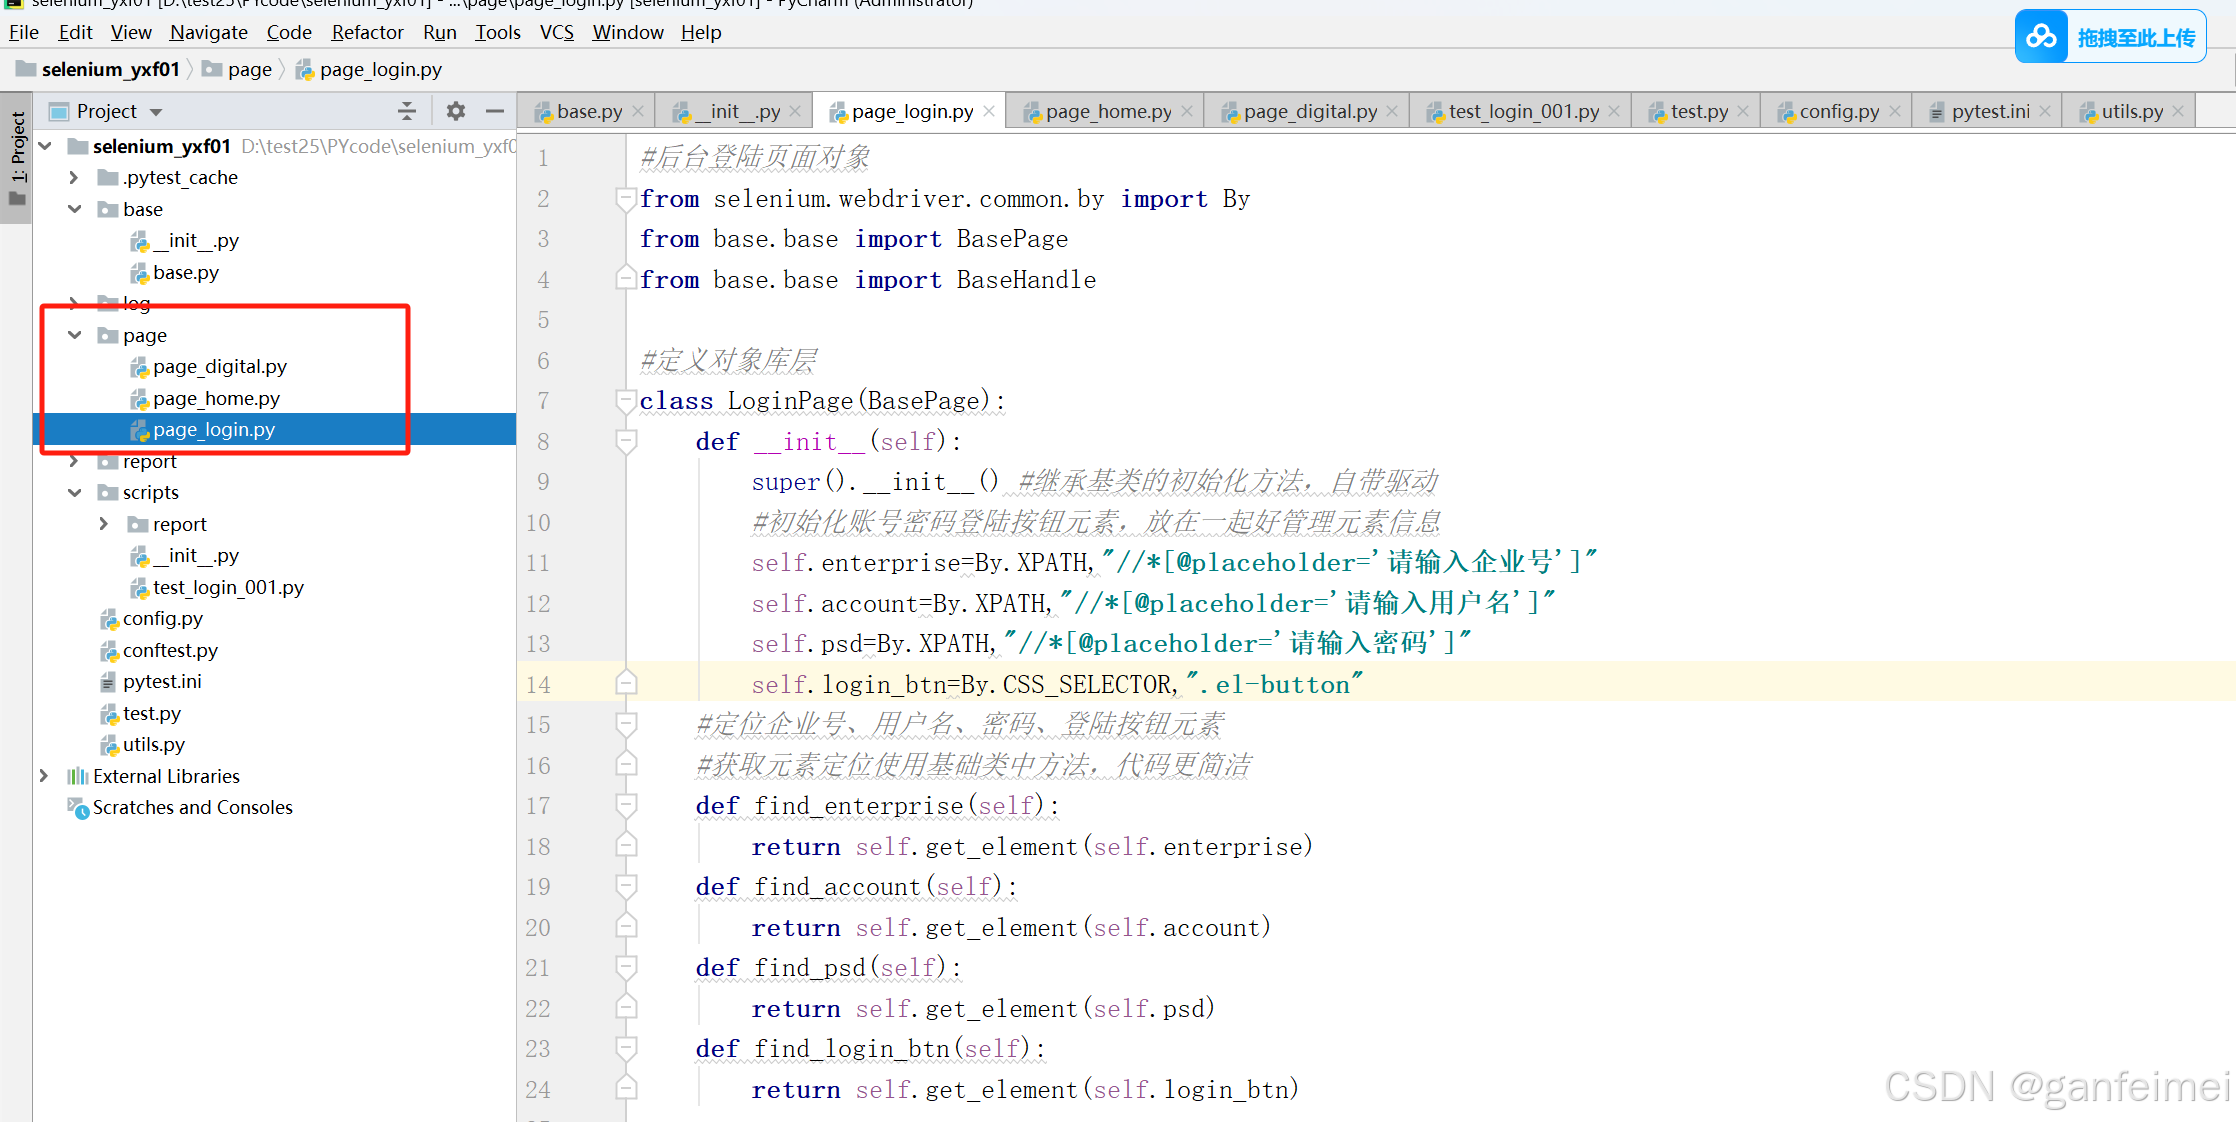Close the test.py editor tab

1743,111
